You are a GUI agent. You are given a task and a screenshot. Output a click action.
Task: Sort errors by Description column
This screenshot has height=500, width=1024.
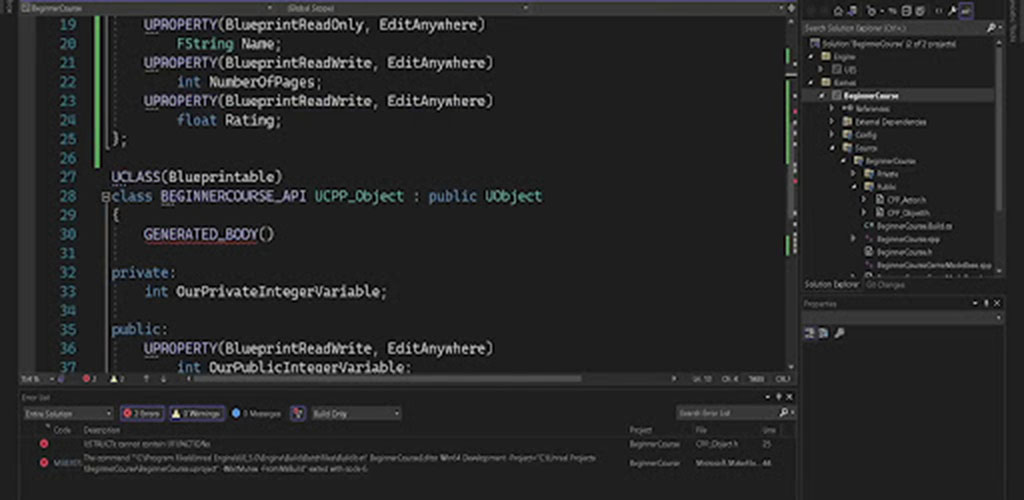(102, 430)
